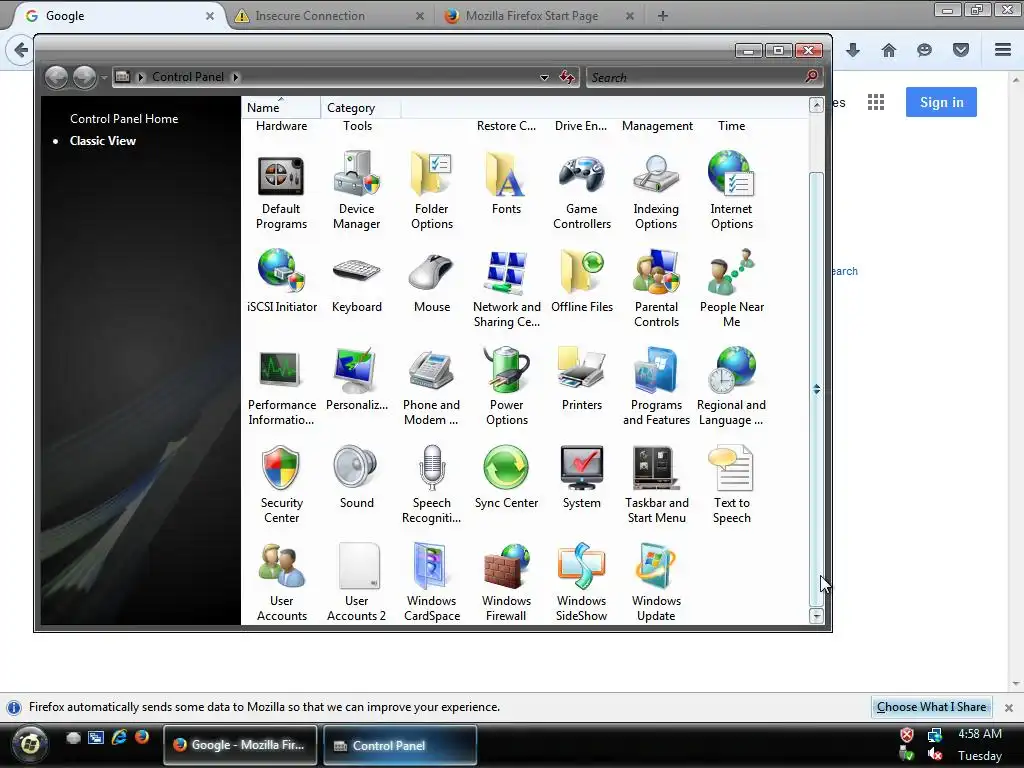Open Taskbar and Start Menu
The width and height of the screenshot is (1024, 768).
pos(656,484)
